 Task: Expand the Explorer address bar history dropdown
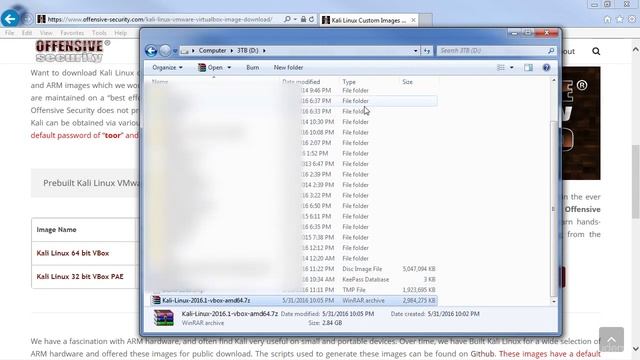pyautogui.click(x=416, y=51)
